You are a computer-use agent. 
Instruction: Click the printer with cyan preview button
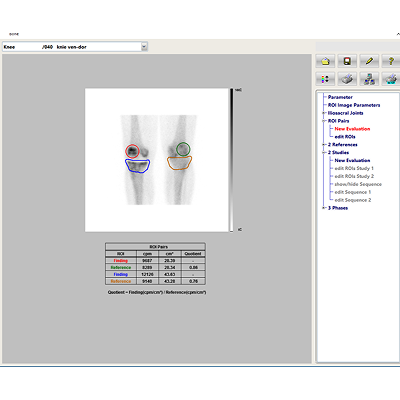391,79
